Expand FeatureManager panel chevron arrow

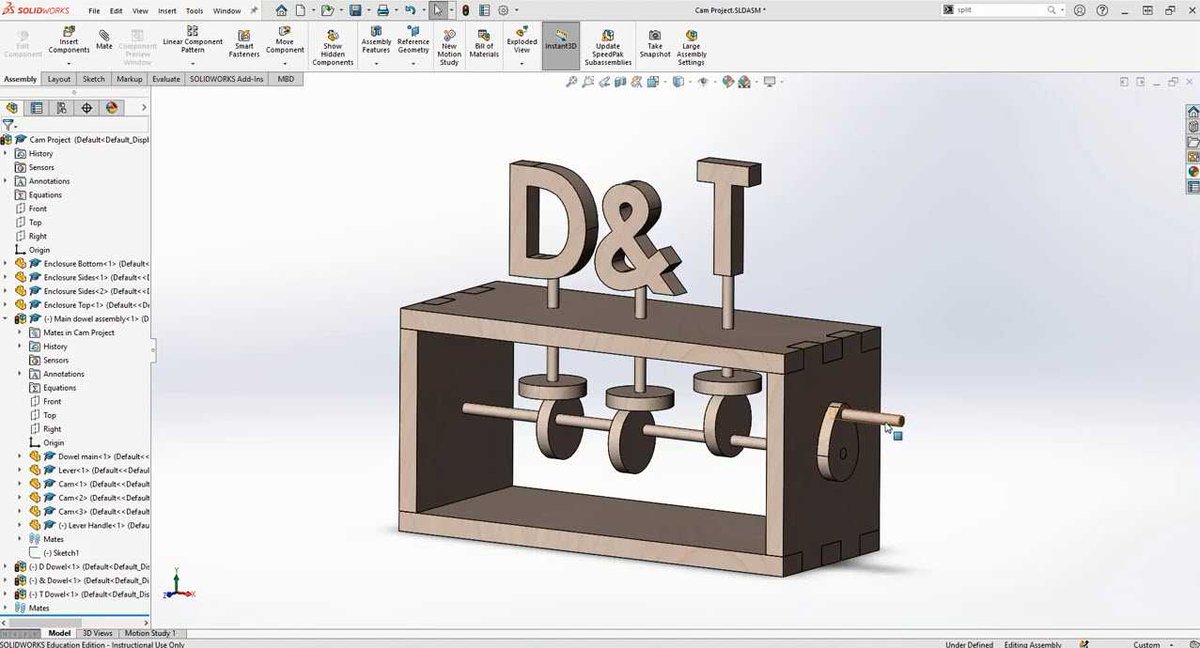pos(144,107)
